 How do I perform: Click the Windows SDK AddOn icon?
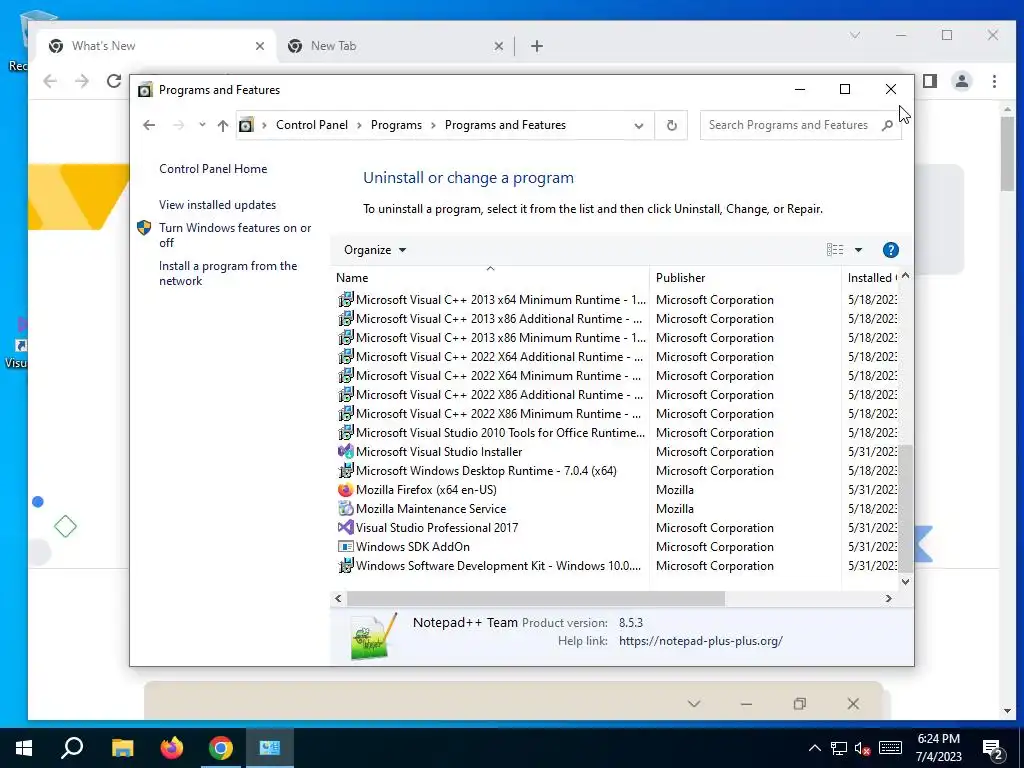coord(345,546)
